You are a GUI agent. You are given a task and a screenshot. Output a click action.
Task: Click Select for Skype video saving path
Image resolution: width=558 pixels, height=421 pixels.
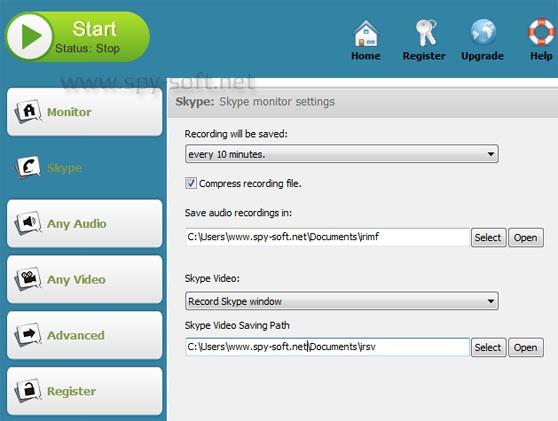(x=488, y=347)
